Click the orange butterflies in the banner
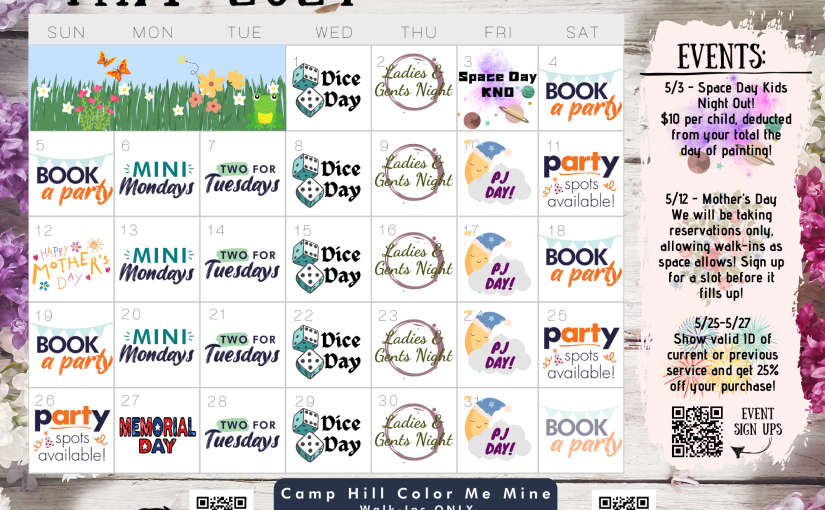Image resolution: width=825 pixels, height=510 pixels. pos(114,65)
